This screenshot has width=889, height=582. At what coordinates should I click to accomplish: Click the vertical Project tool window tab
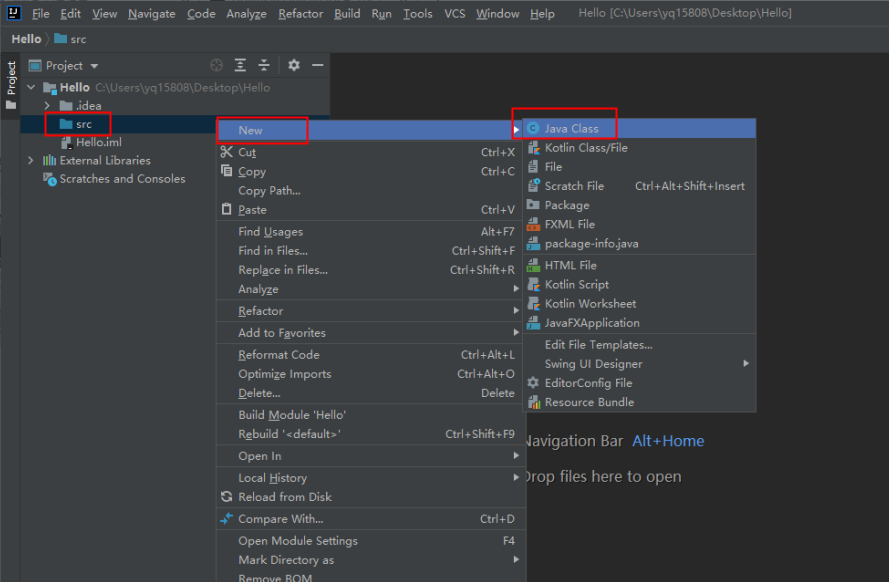click(x=11, y=85)
